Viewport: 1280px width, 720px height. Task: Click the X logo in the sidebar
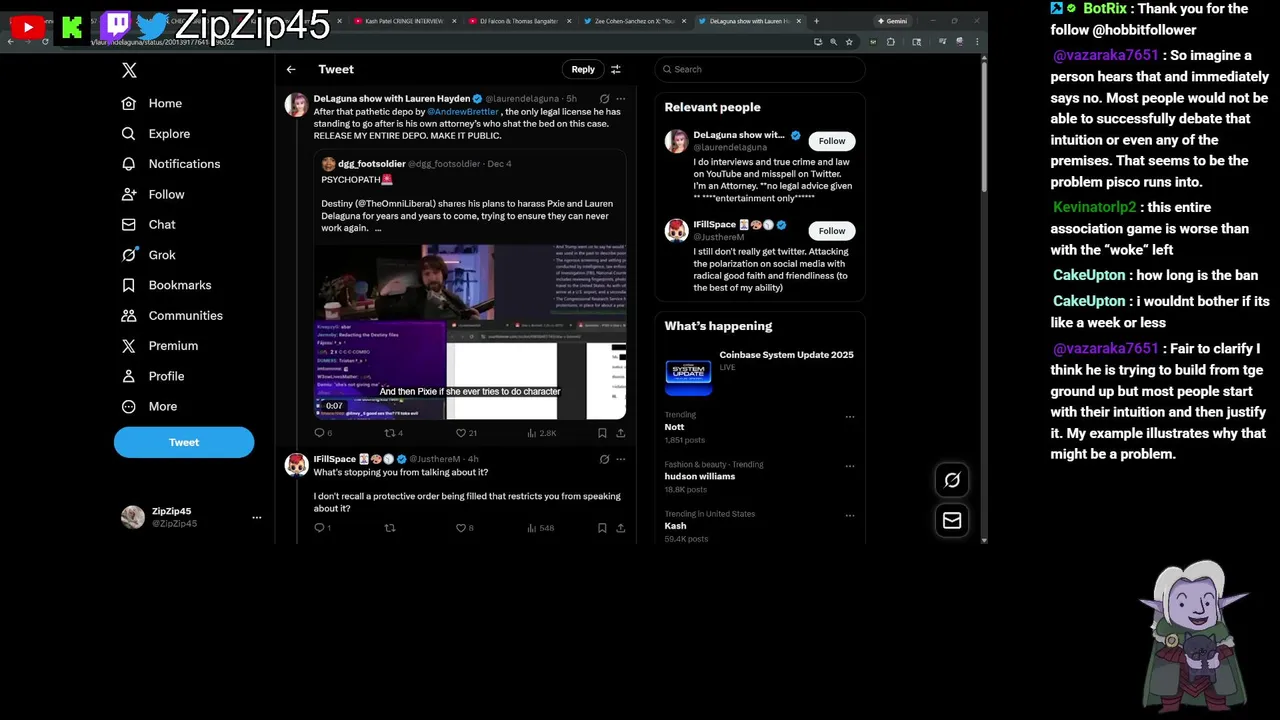point(129,70)
